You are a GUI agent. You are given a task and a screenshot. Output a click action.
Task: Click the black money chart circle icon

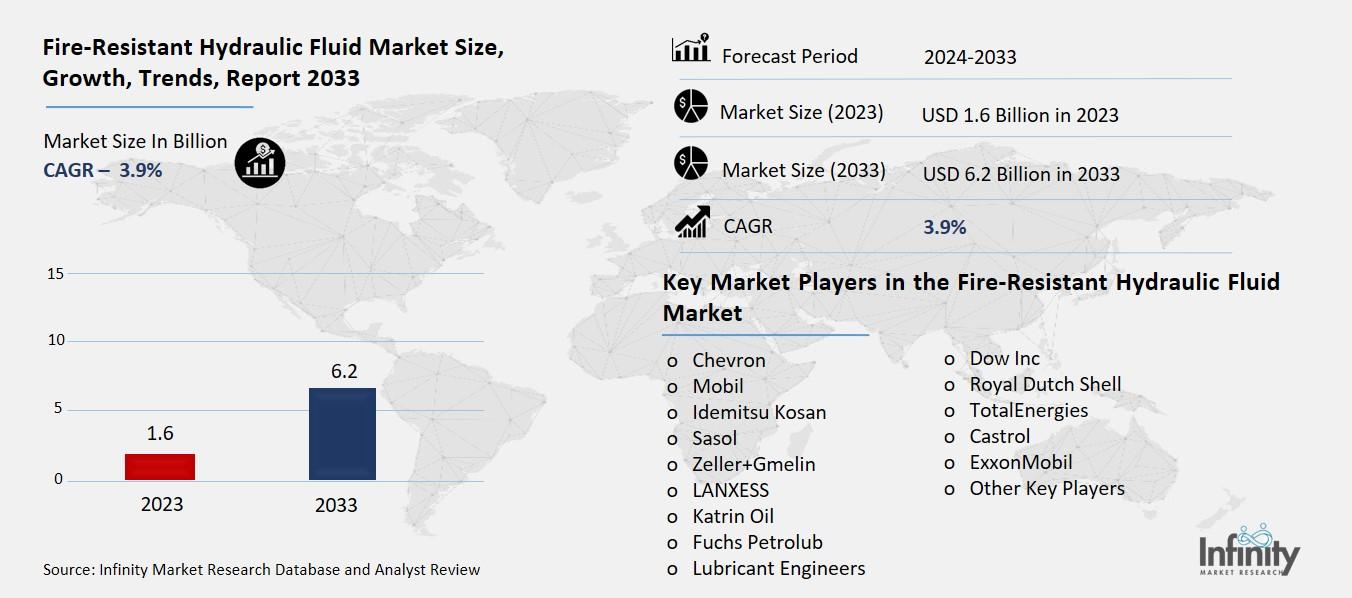pyautogui.click(x=260, y=163)
